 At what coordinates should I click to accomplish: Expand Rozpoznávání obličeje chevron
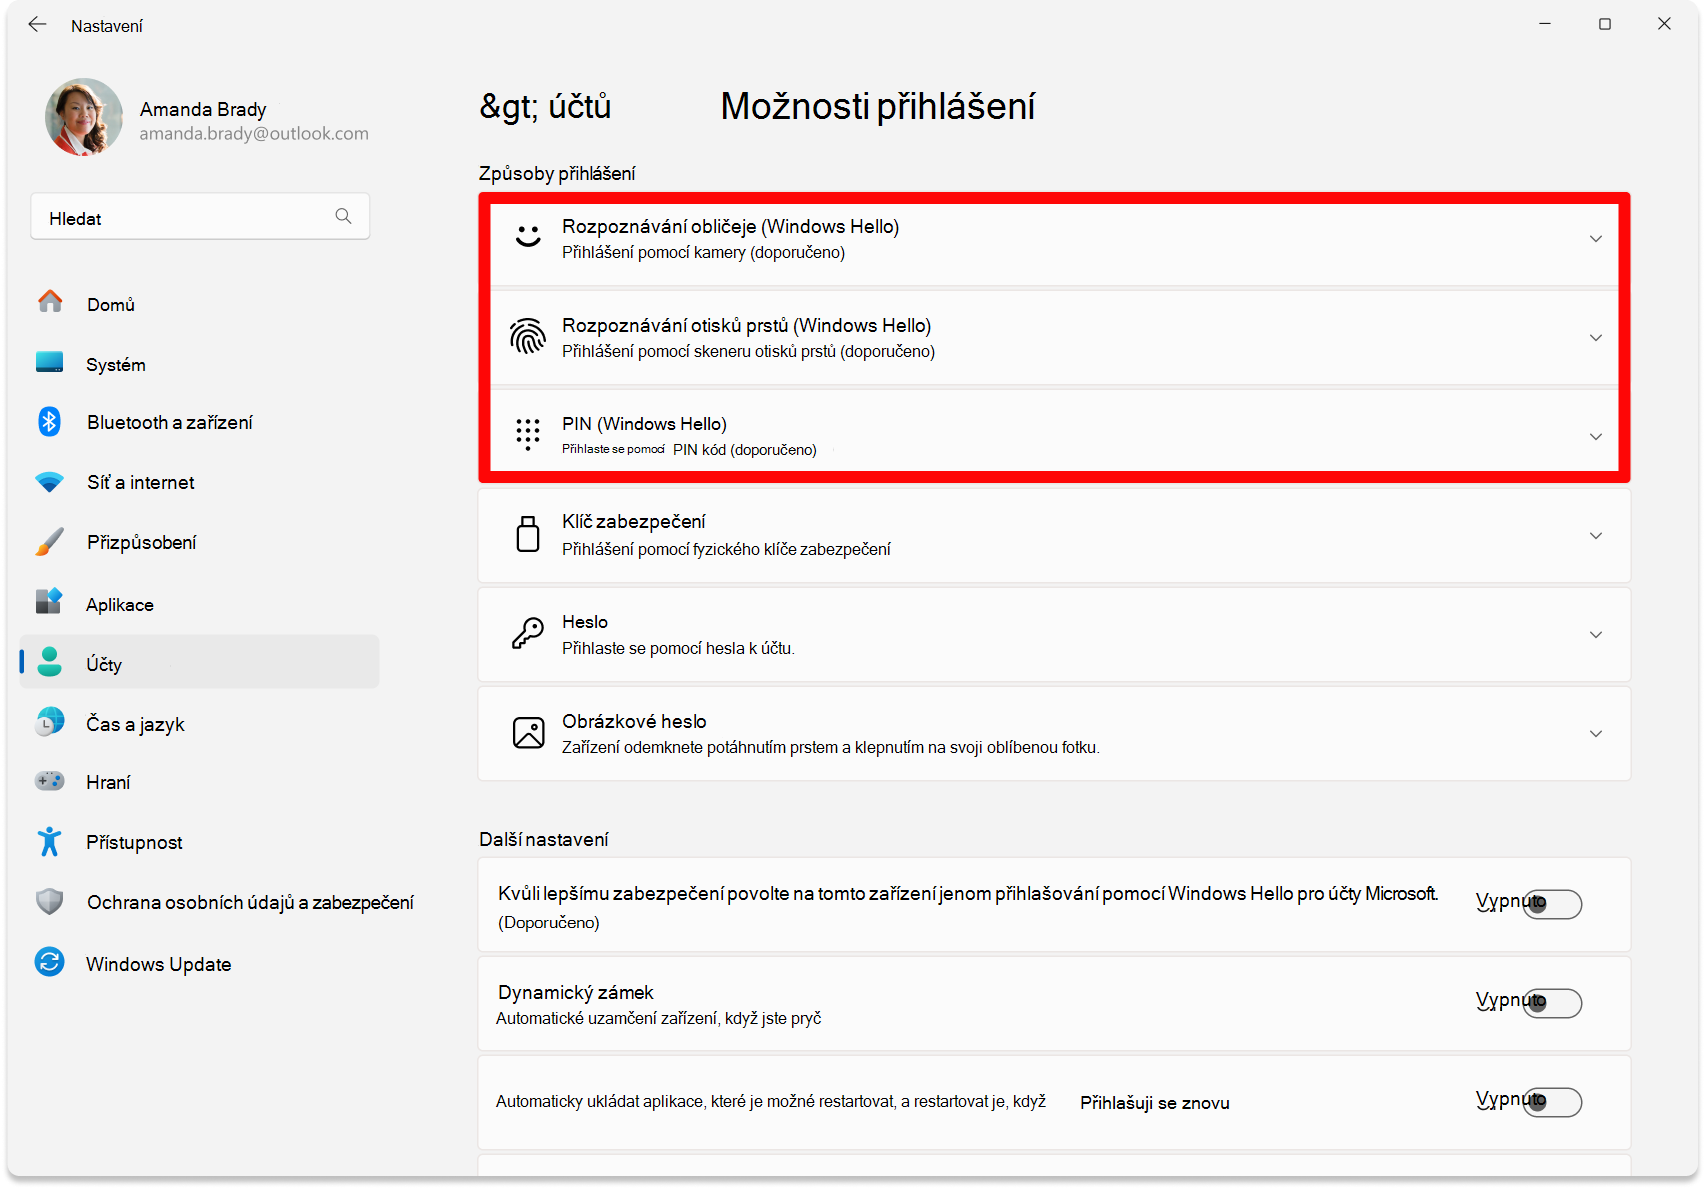[x=1596, y=239]
